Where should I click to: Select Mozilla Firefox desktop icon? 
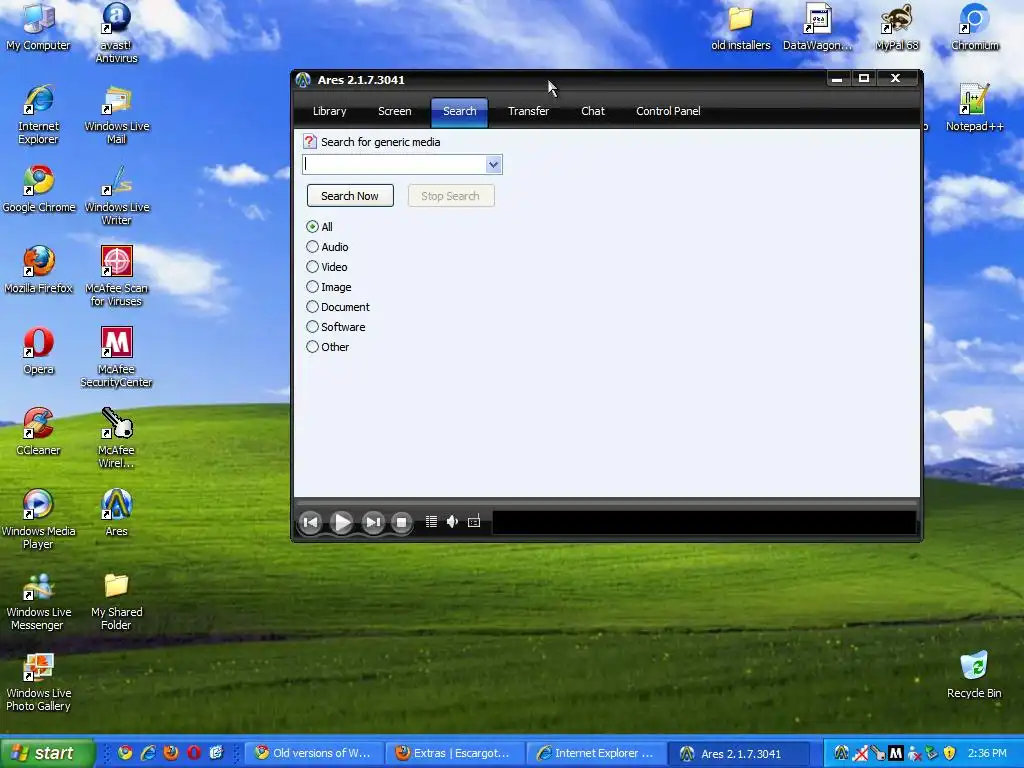point(38,270)
